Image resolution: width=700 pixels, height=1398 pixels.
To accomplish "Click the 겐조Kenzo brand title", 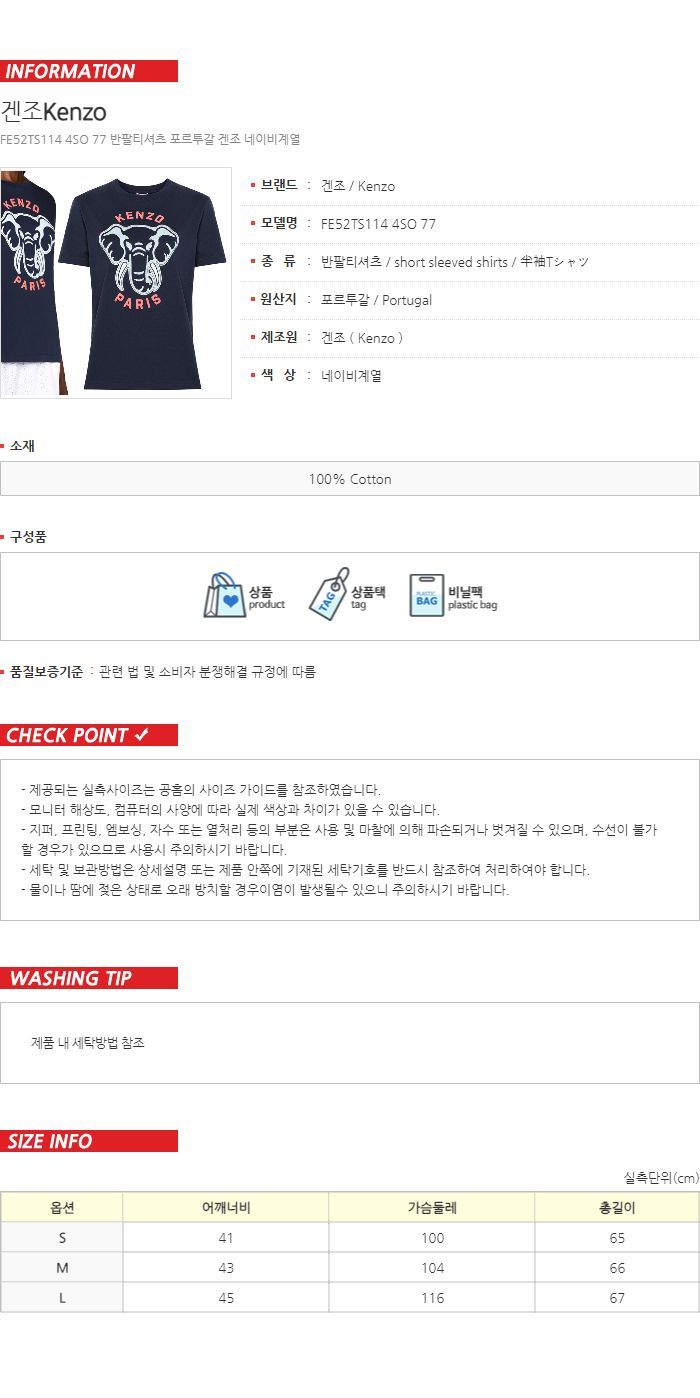I will point(53,111).
